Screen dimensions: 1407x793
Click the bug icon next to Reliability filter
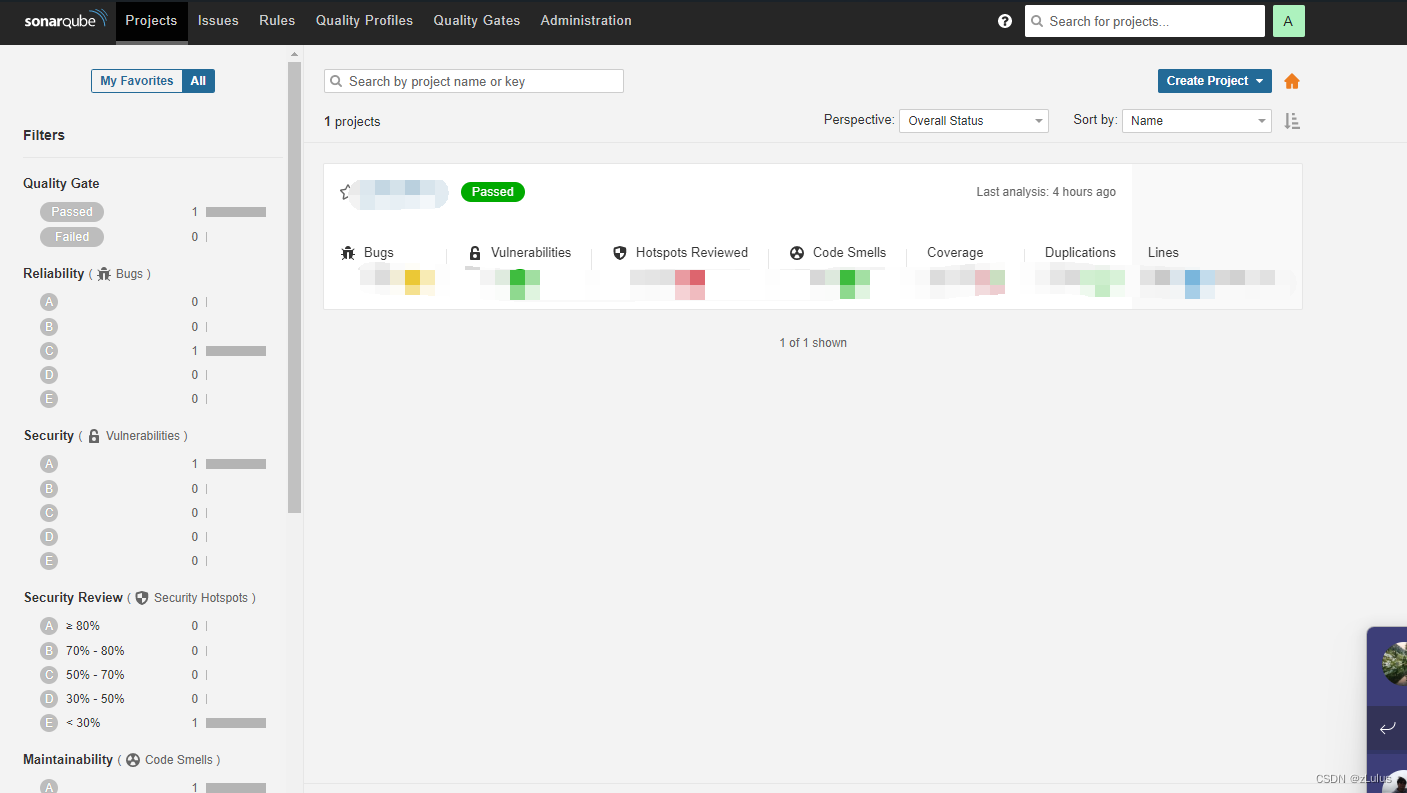[104, 274]
